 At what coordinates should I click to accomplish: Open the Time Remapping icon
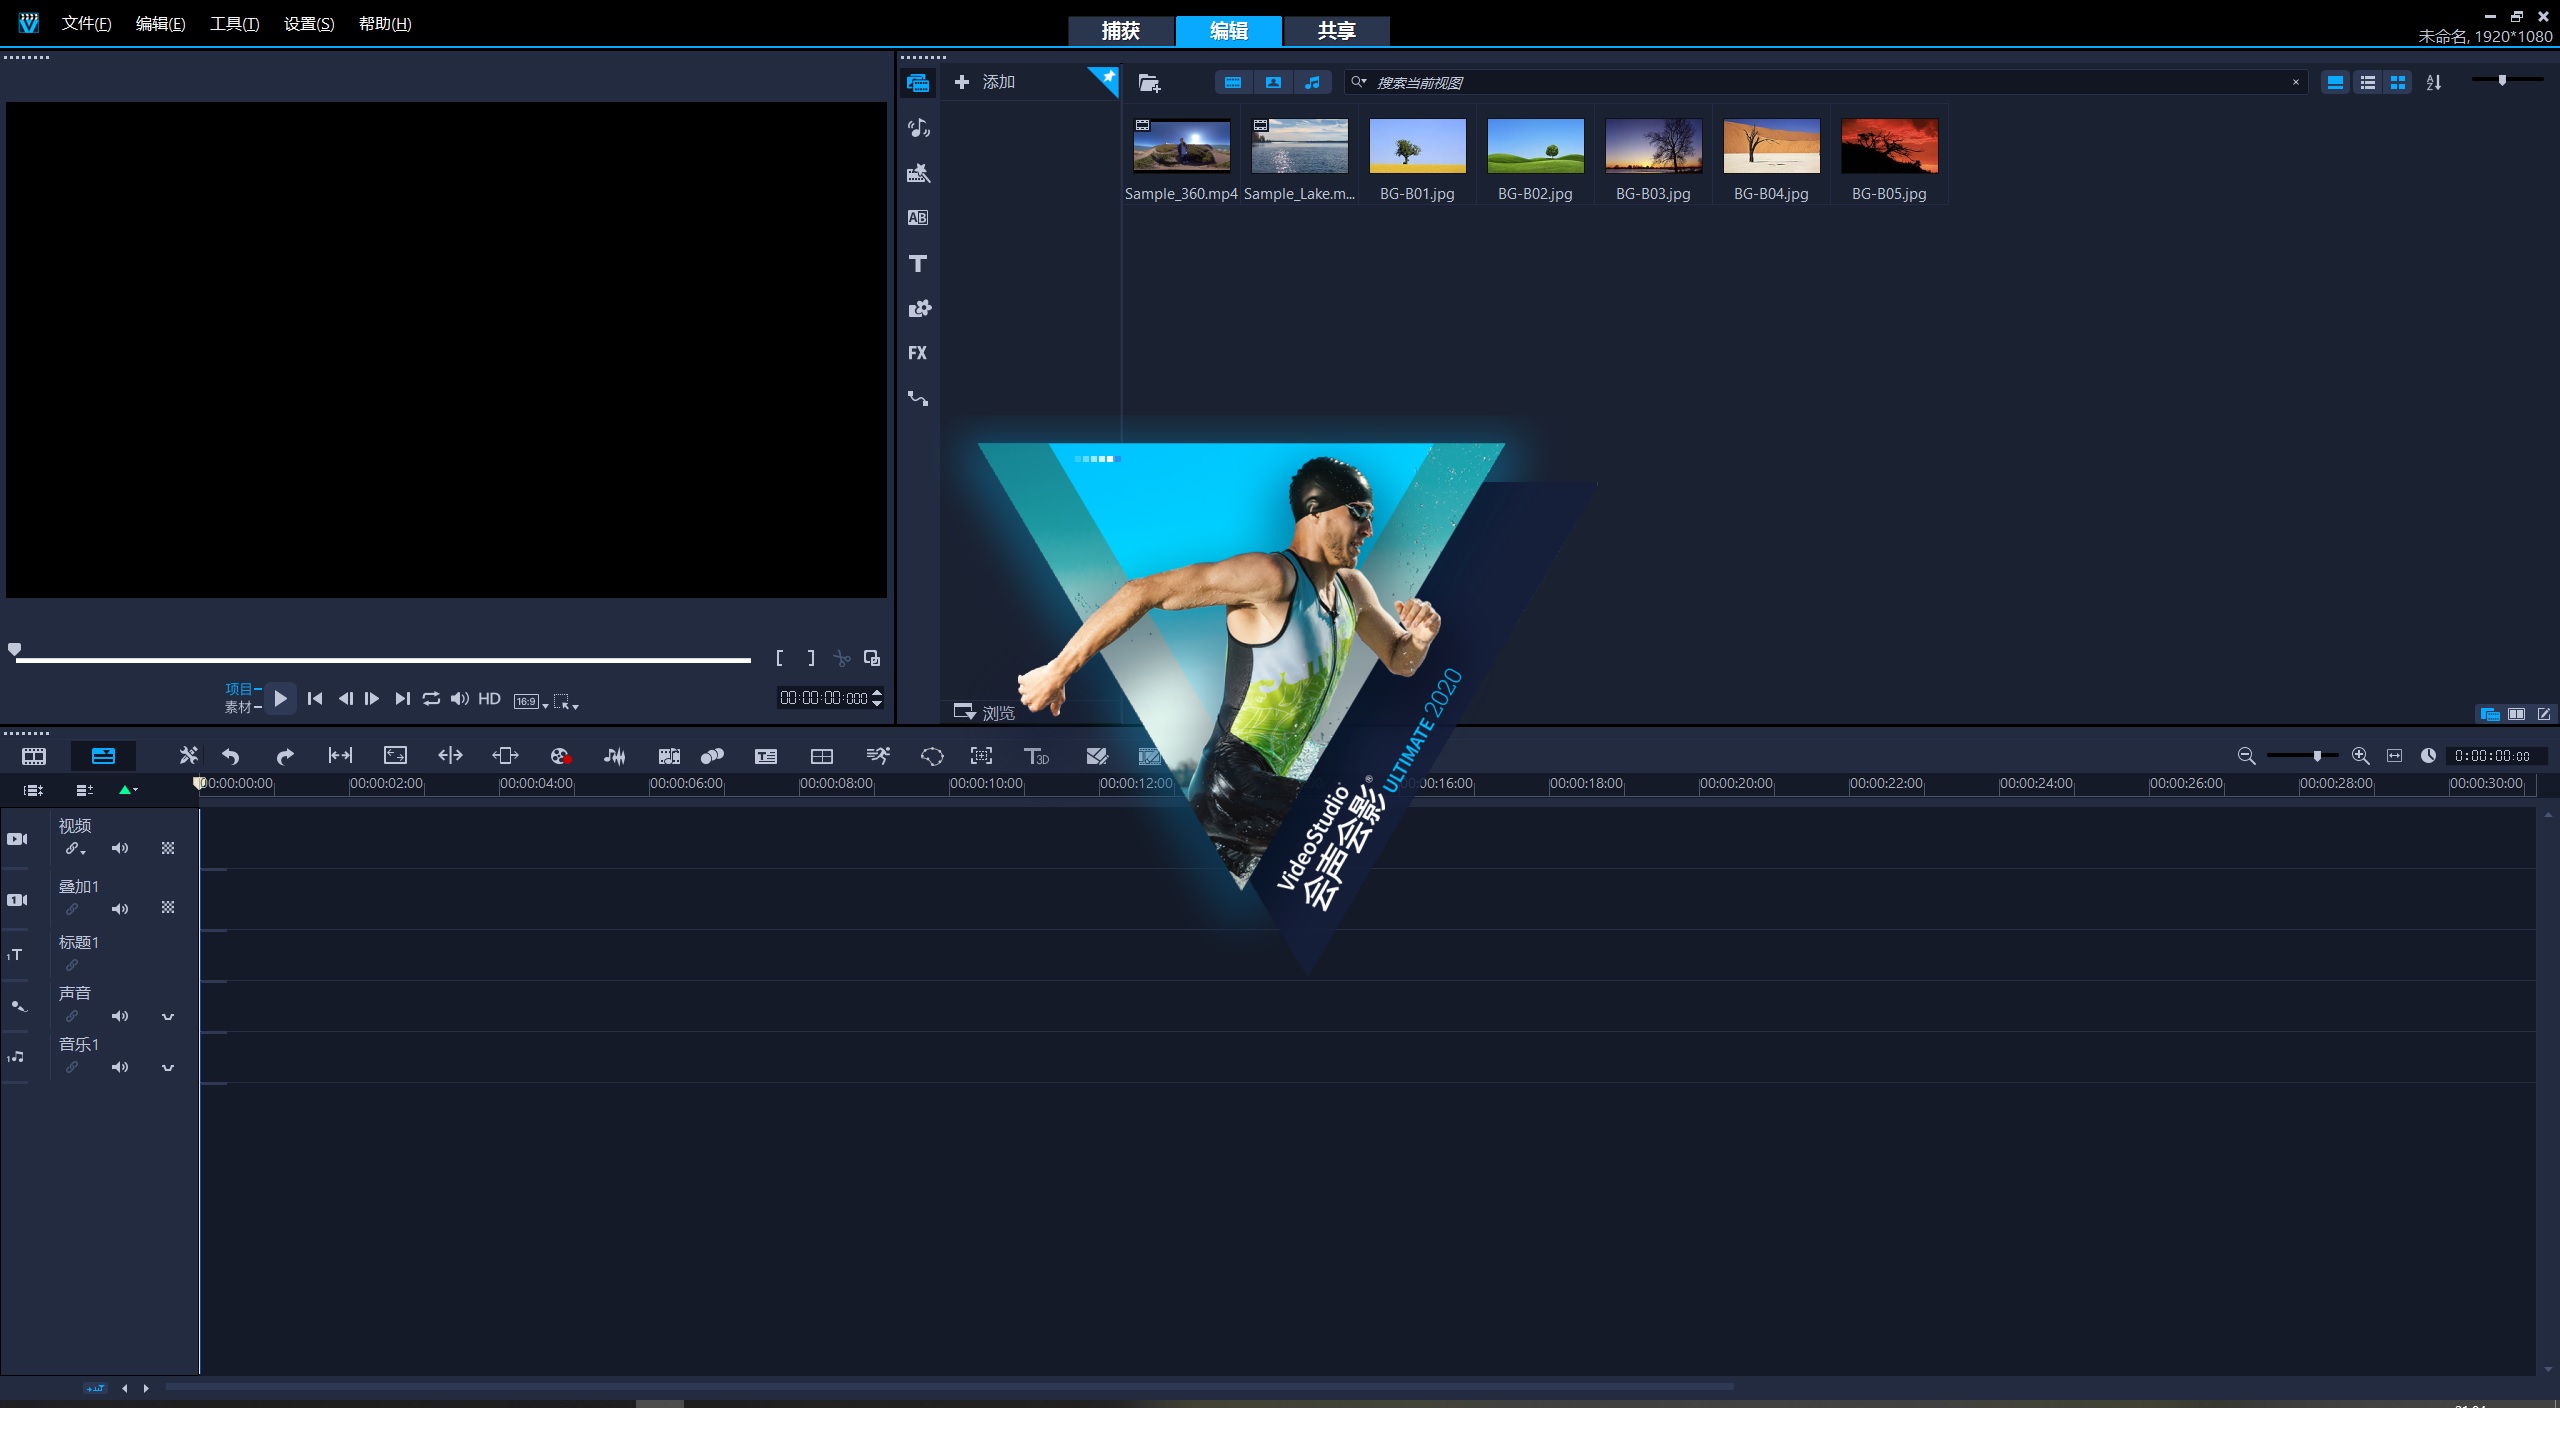878,756
